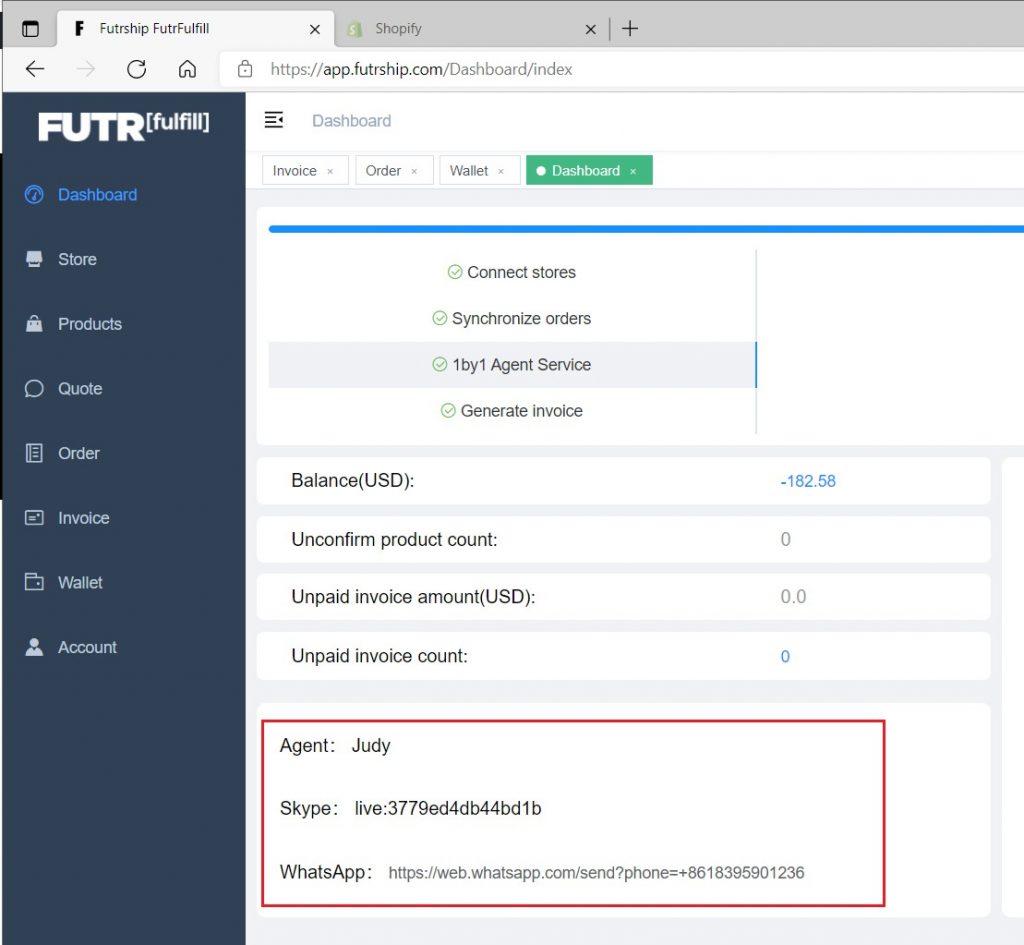Click the site lock icon in address bar
1024x945 pixels.
pos(245,69)
